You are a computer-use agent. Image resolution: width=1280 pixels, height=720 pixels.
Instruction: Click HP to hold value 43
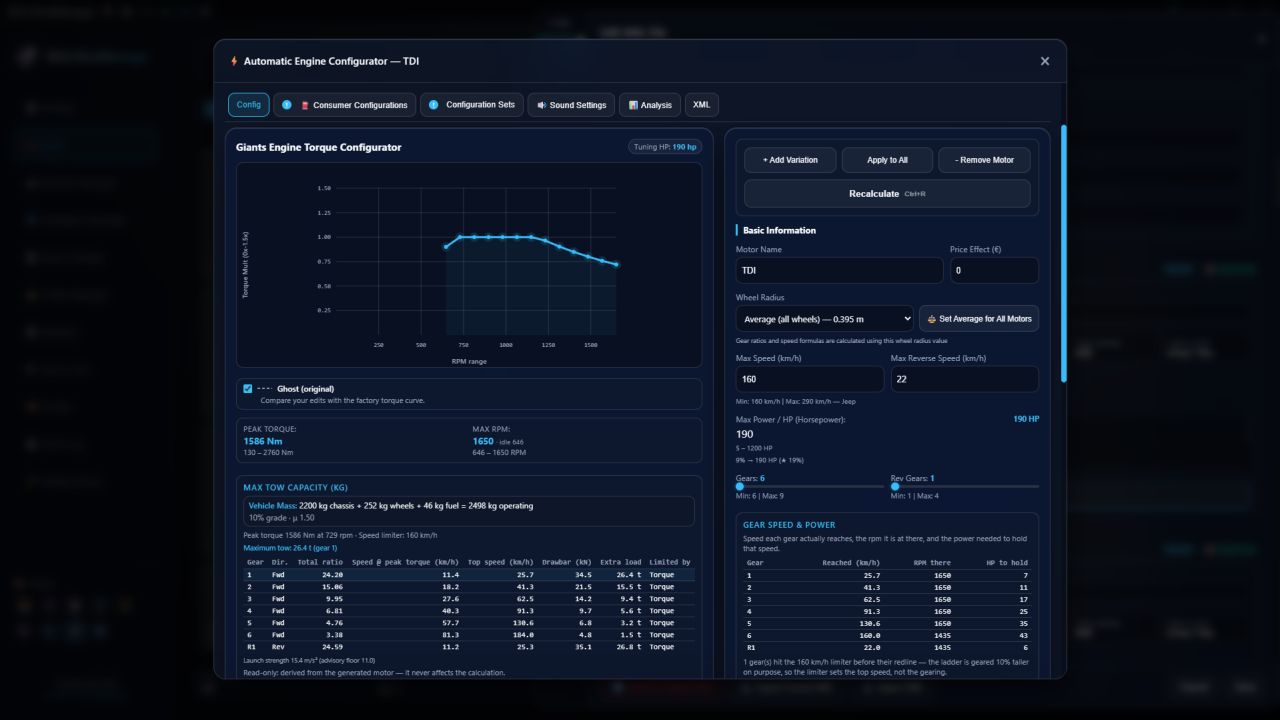1023,635
